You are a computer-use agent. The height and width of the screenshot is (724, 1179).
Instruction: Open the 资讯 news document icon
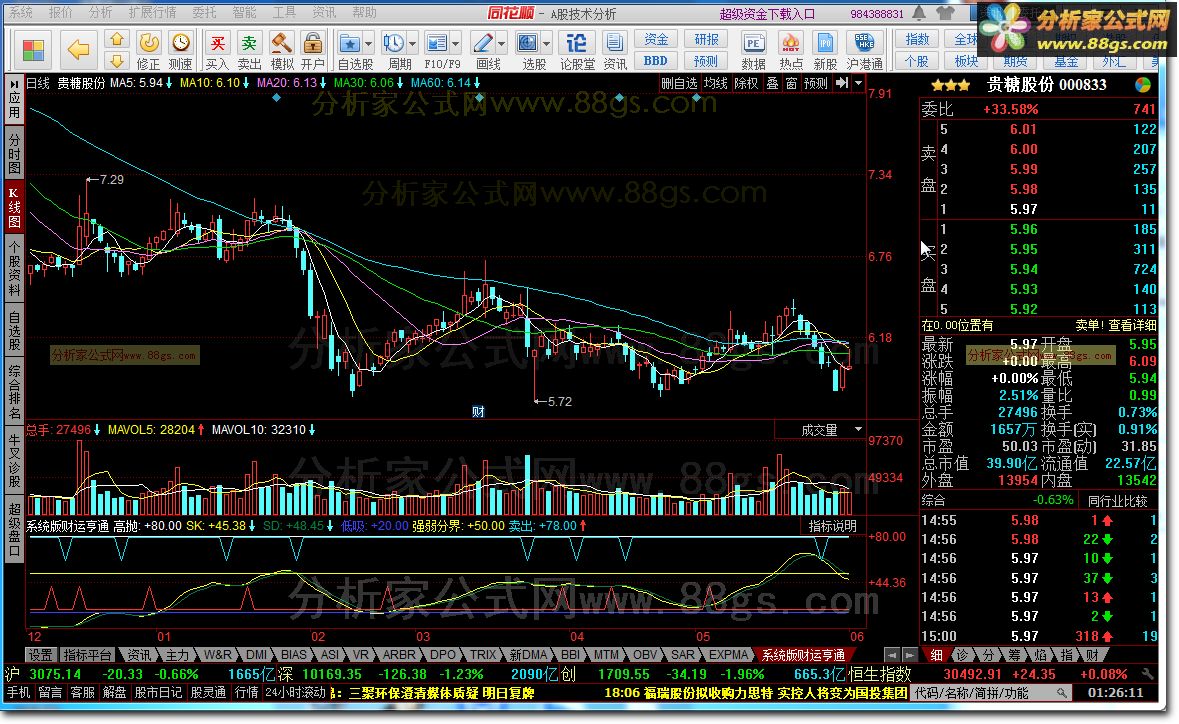pos(614,50)
